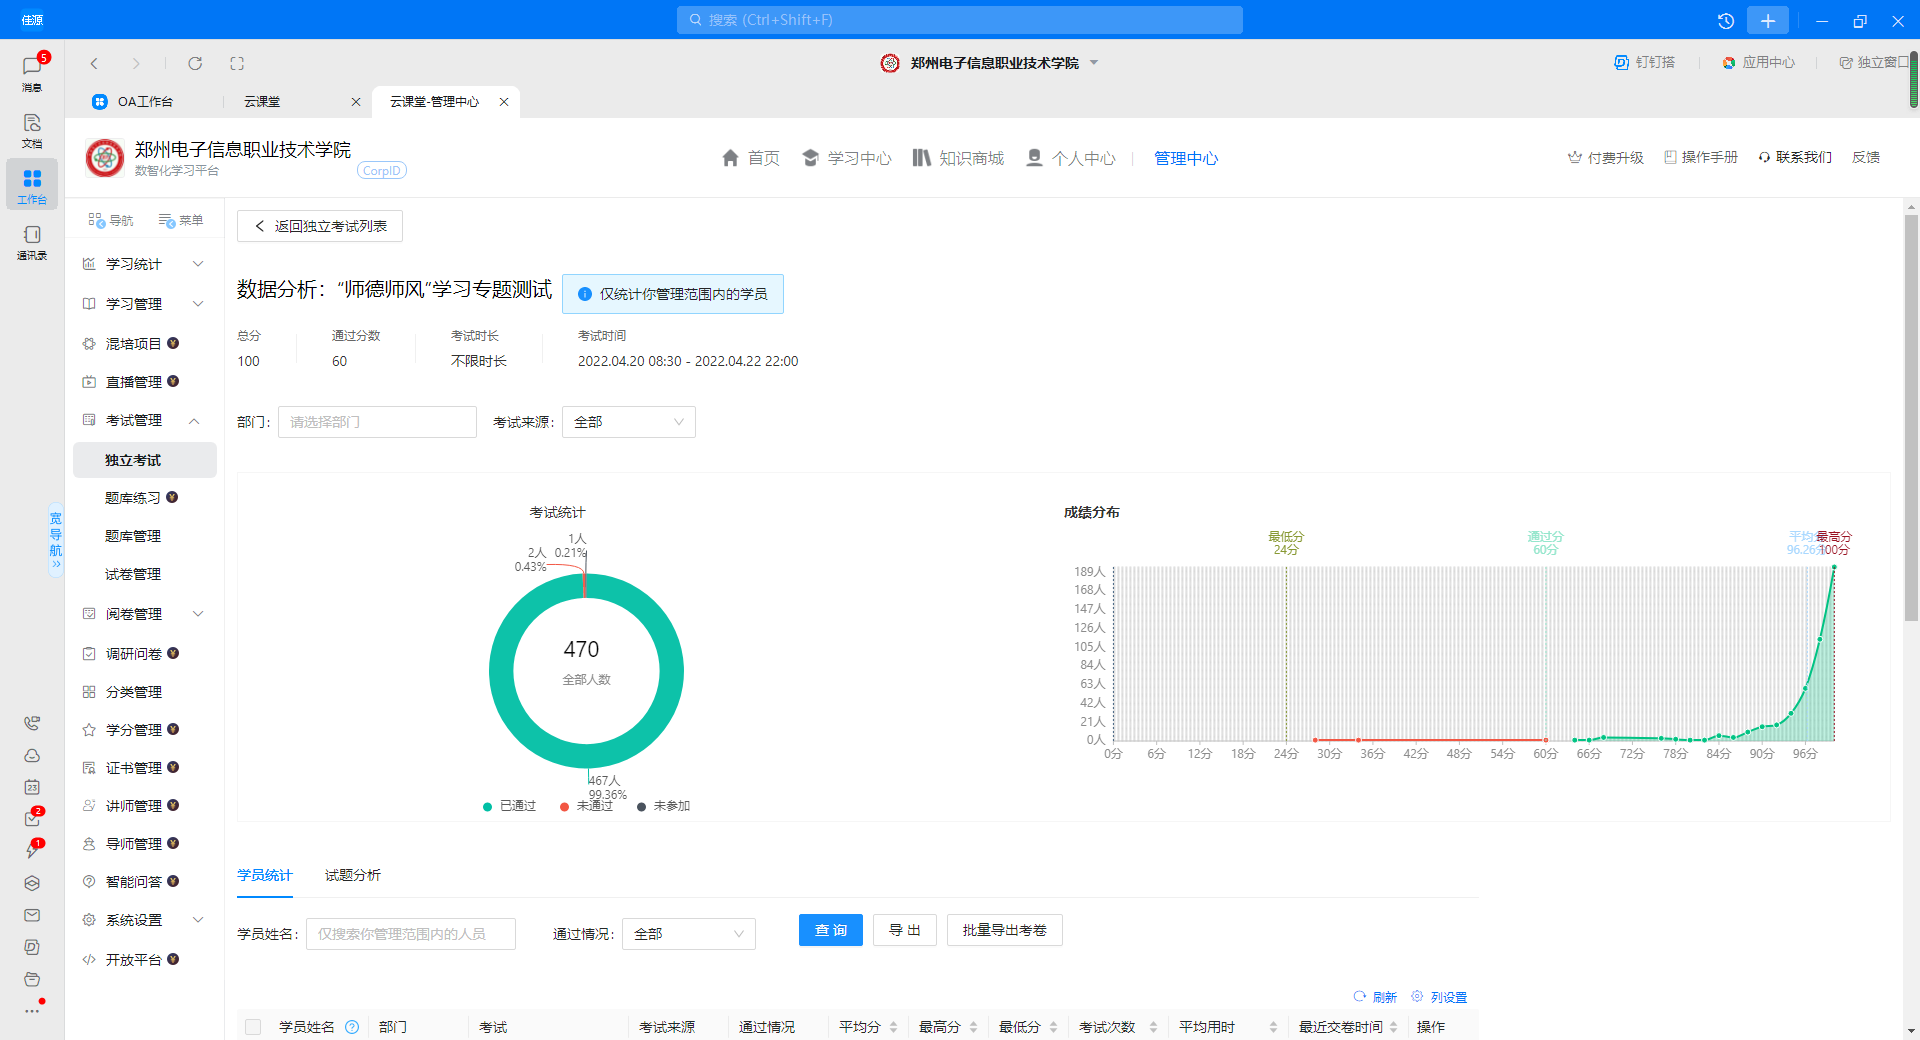Click the 付费升级 crown icon link
Viewport: 1920px width, 1040px height.
tap(1606, 157)
